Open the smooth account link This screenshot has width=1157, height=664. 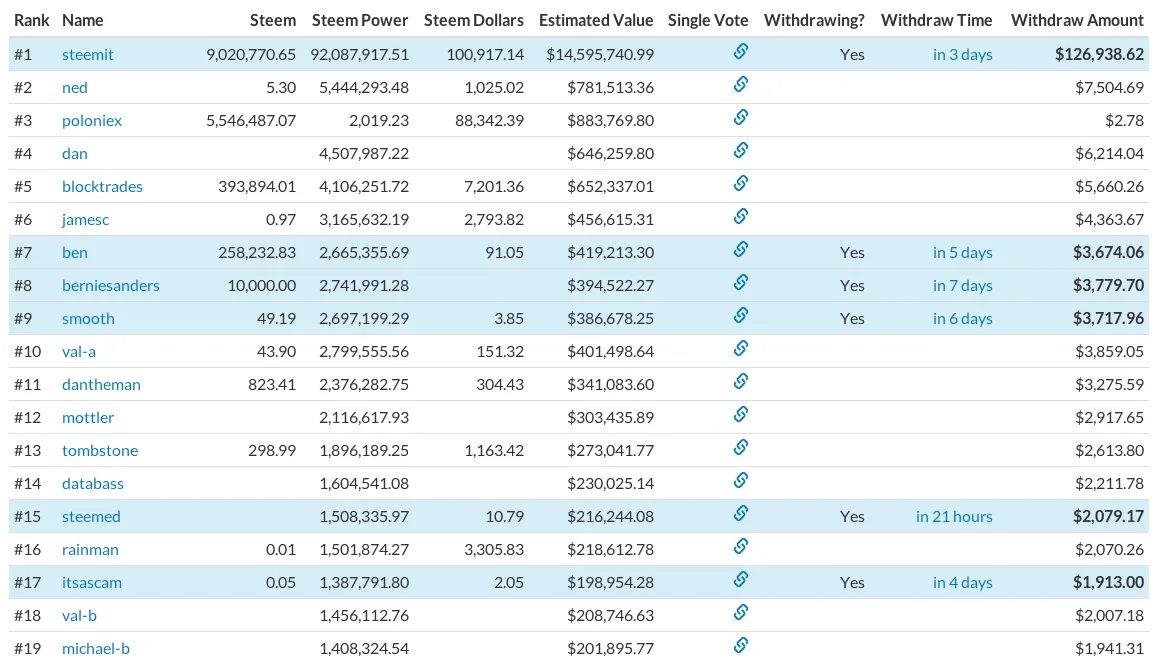click(x=88, y=318)
